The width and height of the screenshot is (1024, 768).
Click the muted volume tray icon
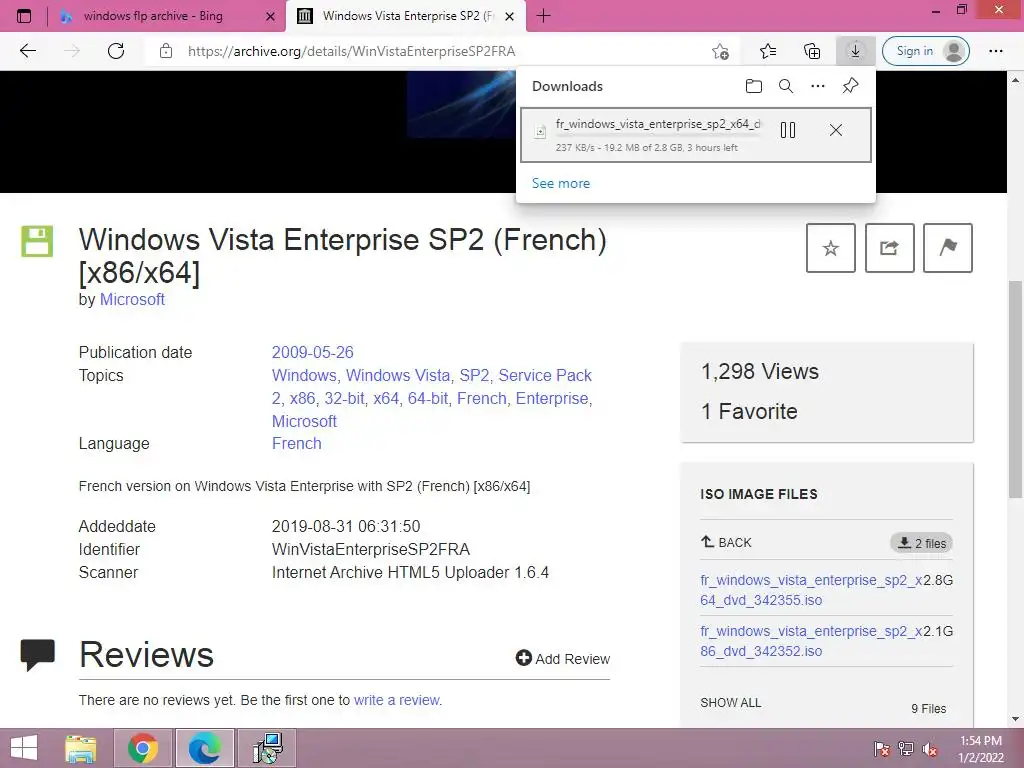tap(930, 749)
